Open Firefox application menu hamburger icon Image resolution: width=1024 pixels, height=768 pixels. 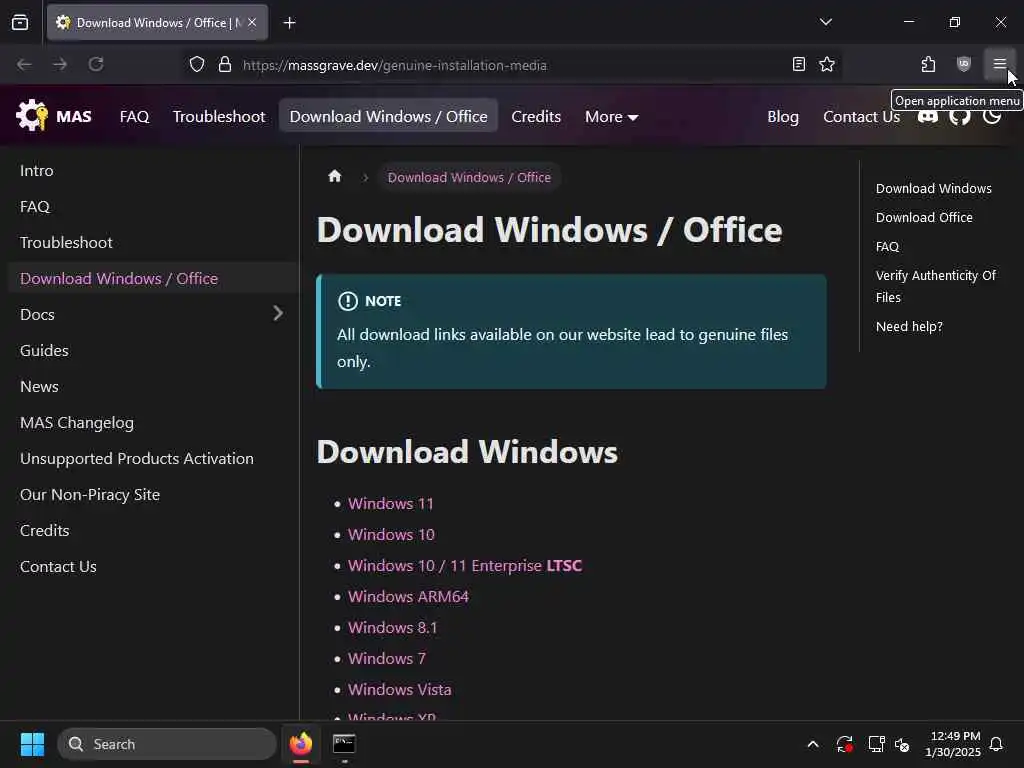[x=999, y=64]
